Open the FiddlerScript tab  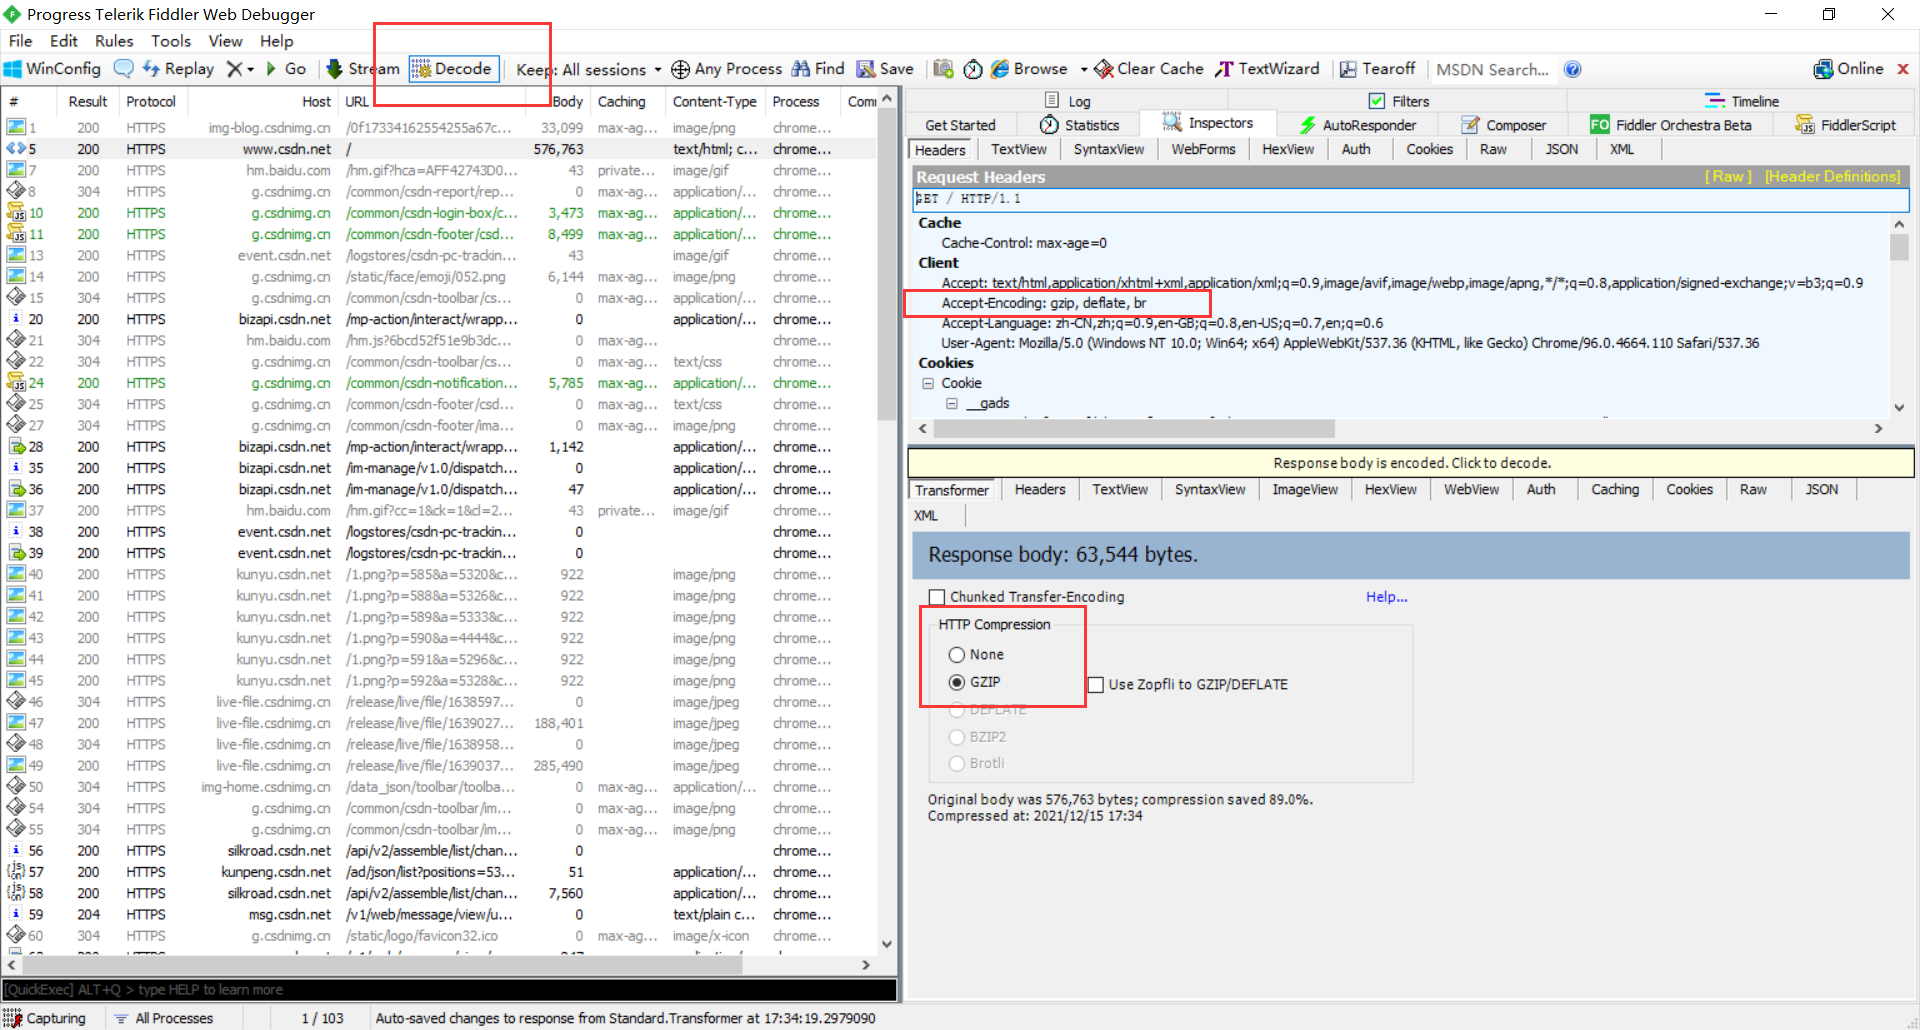coord(1845,125)
